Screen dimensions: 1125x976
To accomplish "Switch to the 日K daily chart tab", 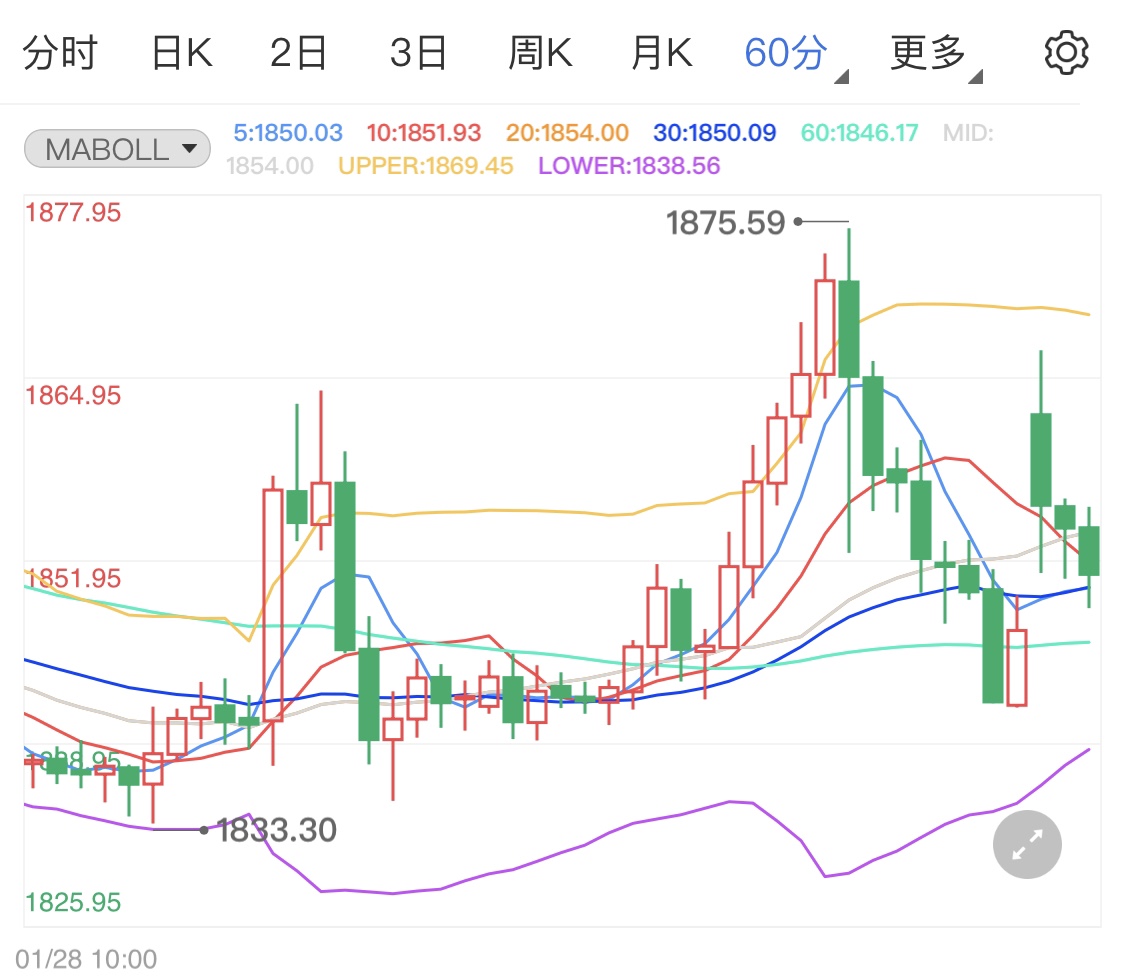I will coord(181,52).
